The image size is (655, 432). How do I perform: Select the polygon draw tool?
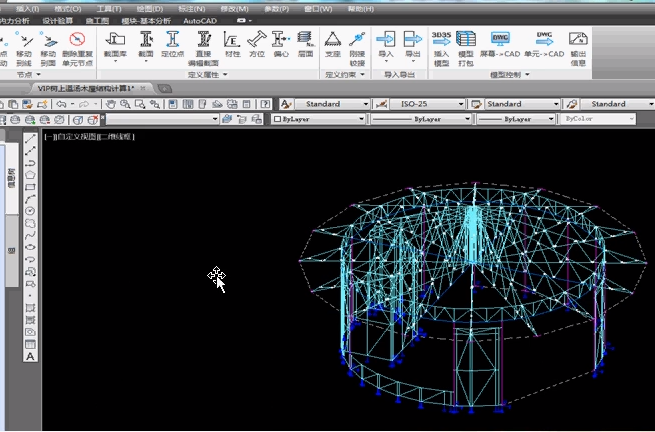30,175
